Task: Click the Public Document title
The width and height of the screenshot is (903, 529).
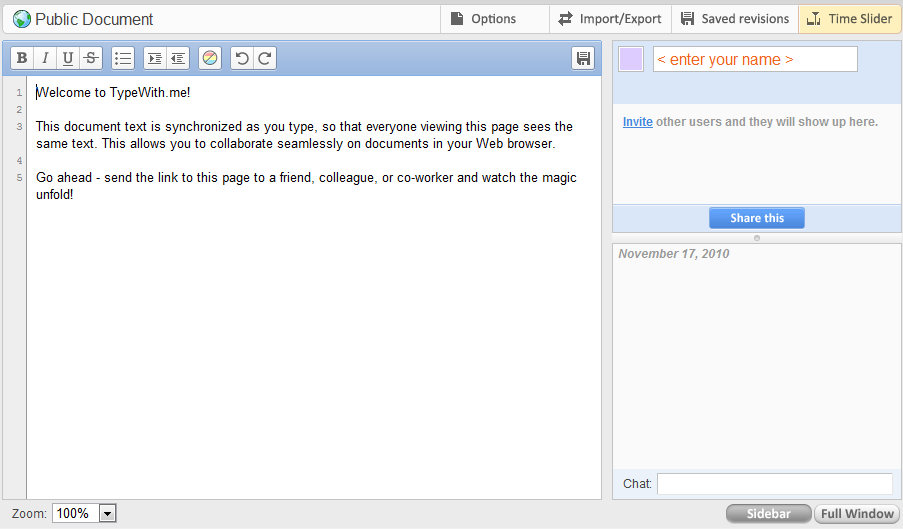Action: [x=94, y=19]
